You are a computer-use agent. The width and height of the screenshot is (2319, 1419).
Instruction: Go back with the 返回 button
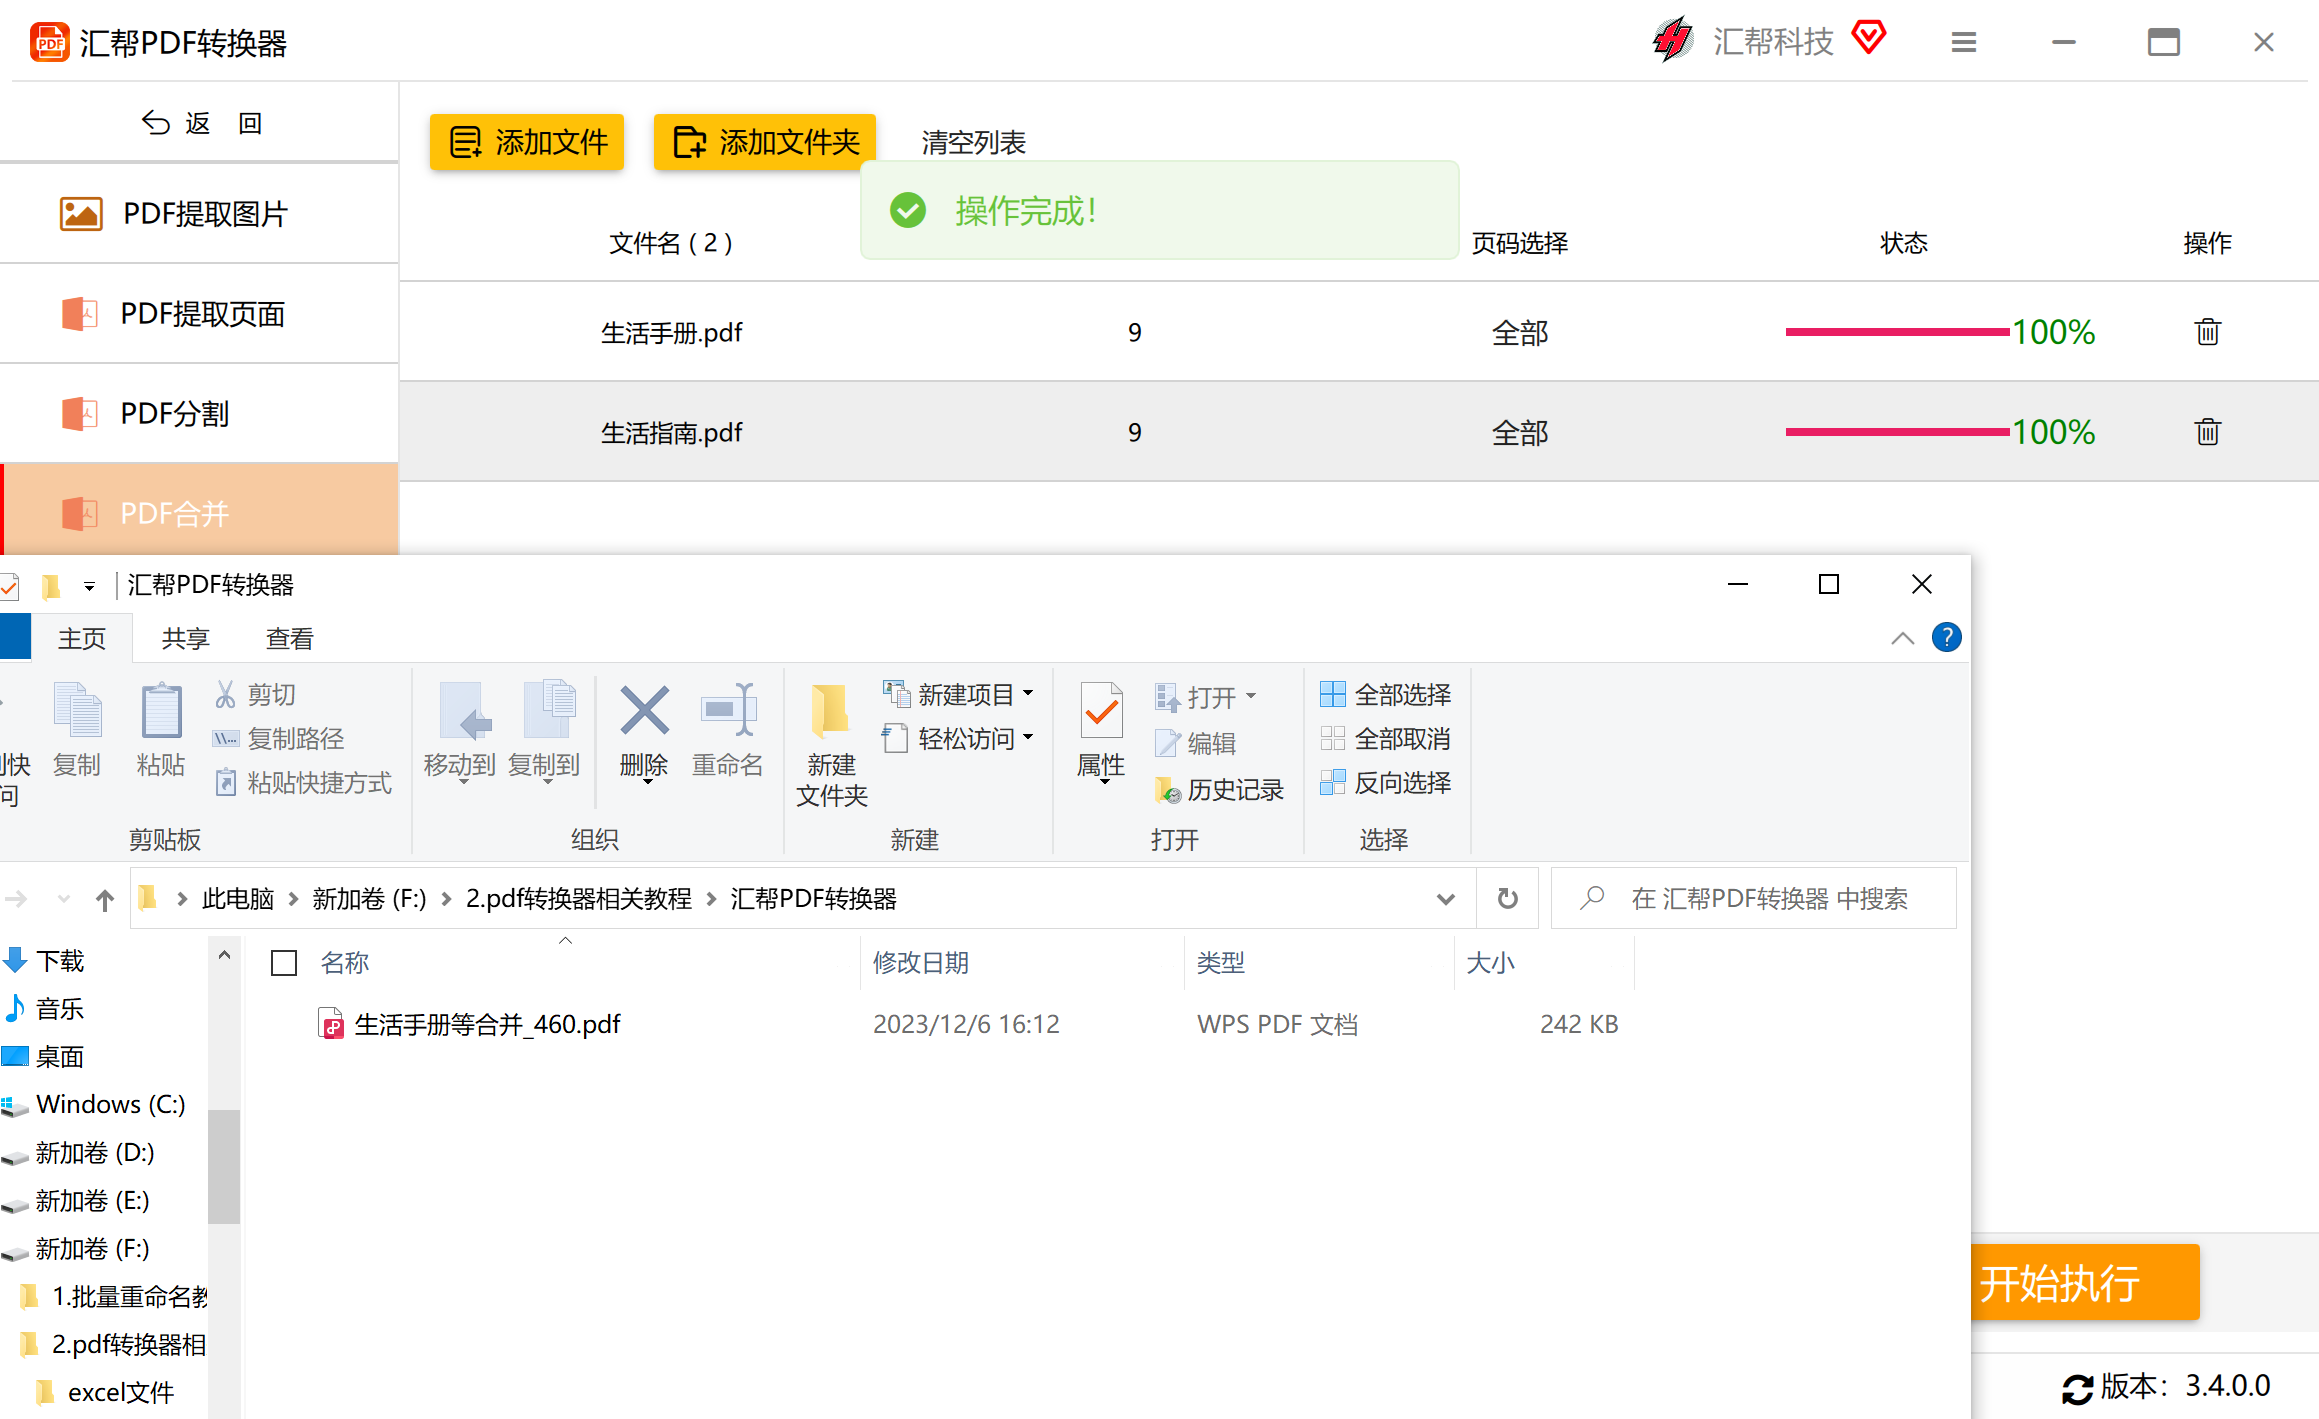click(200, 123)
